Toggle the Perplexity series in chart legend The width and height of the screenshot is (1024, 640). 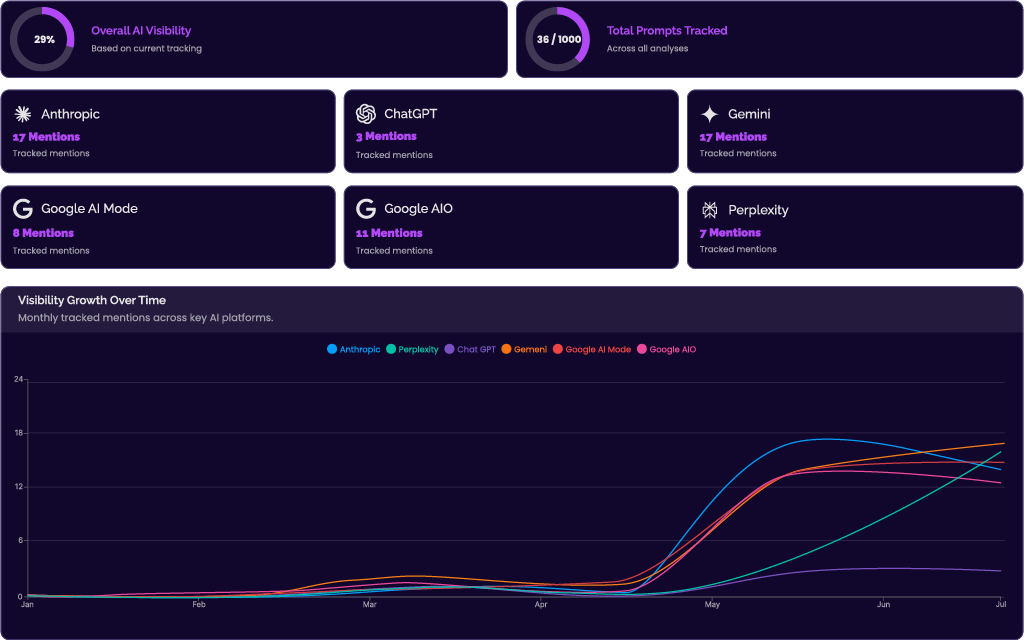tap(412, 349)
